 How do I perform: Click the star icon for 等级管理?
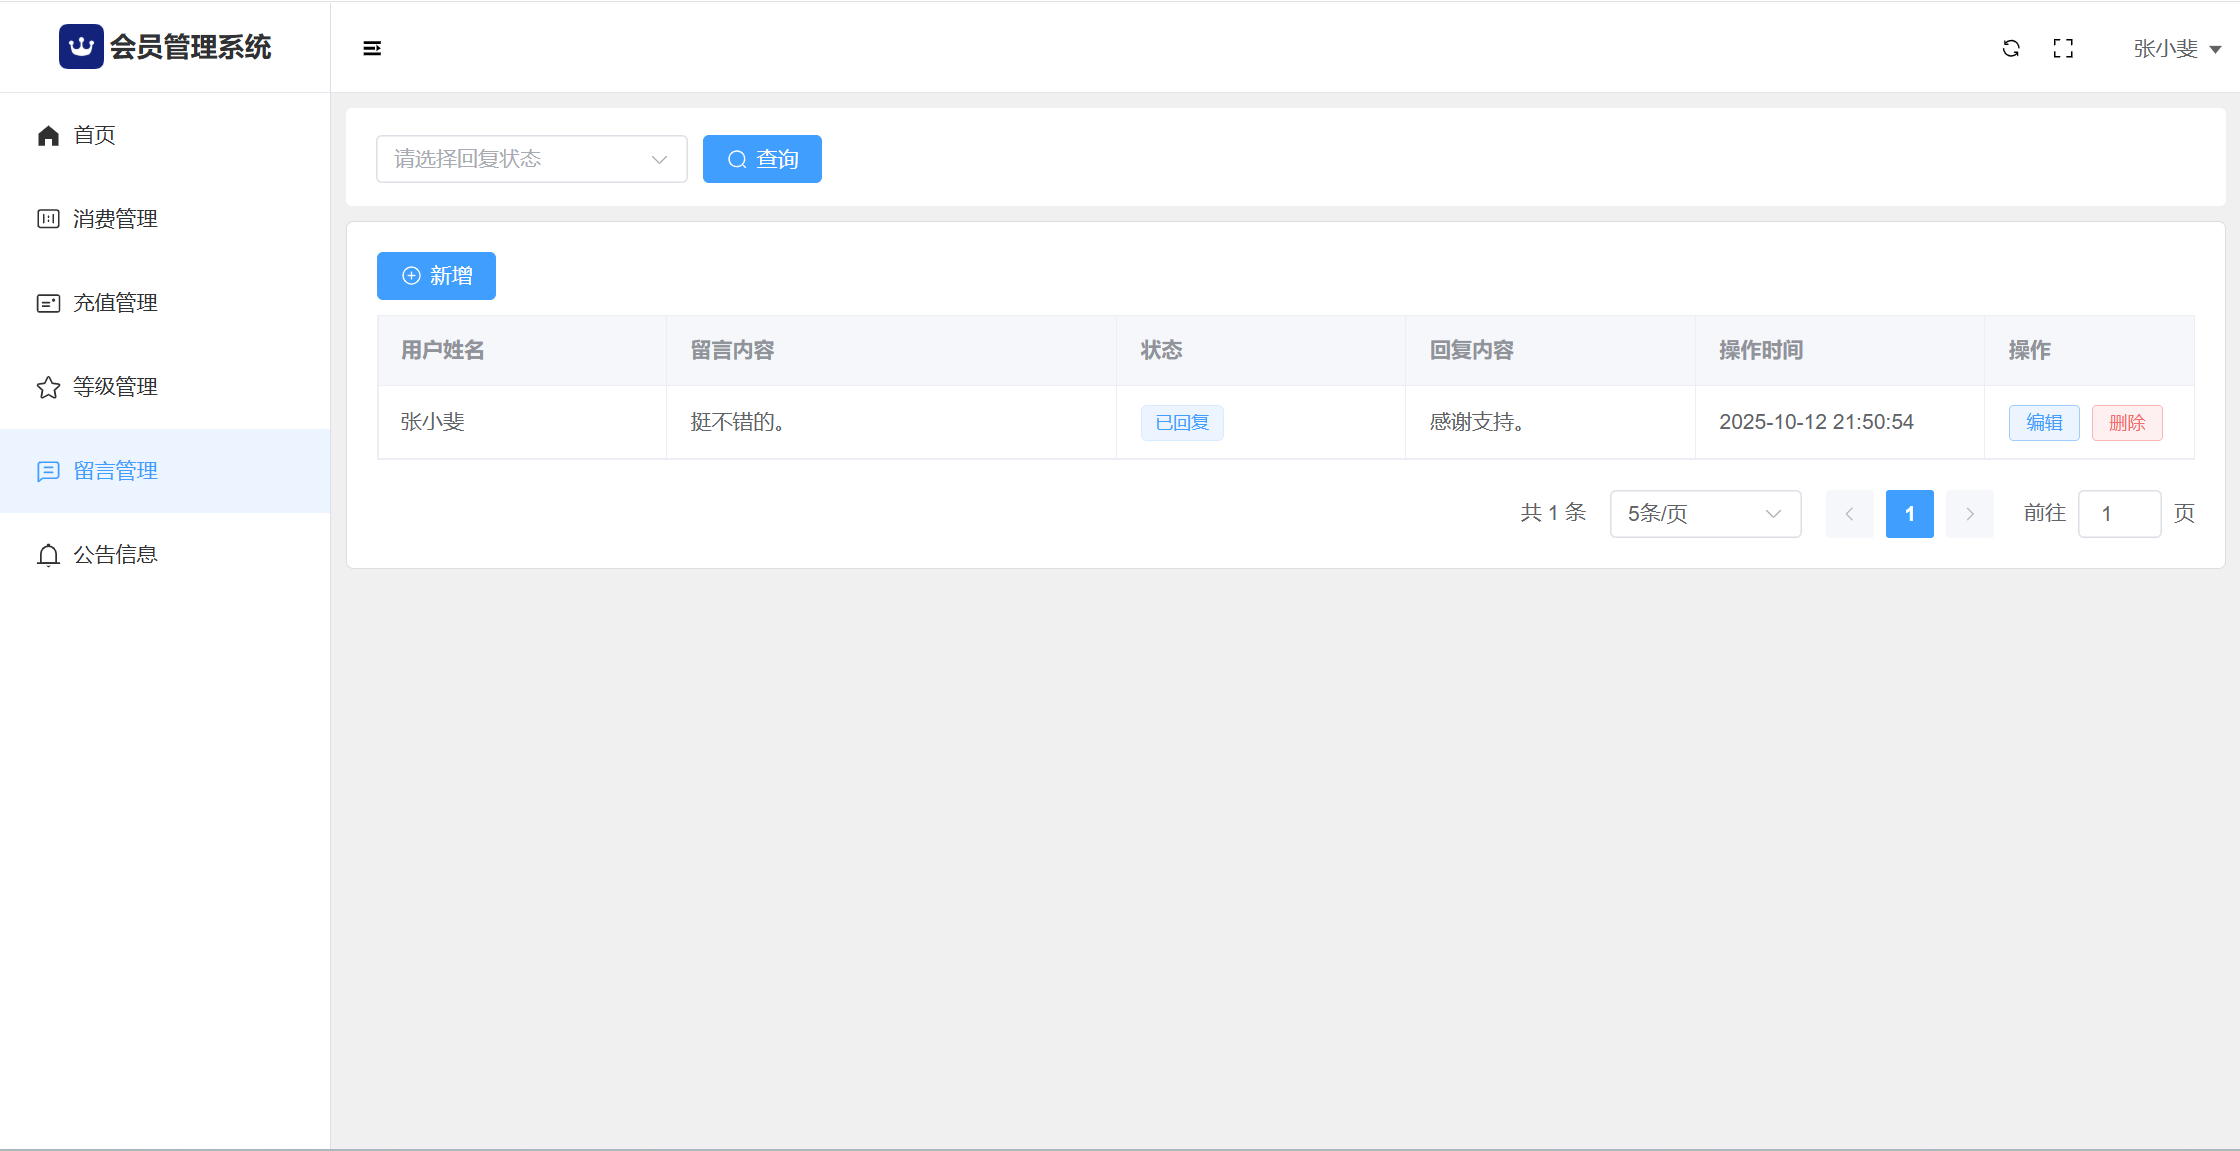pos(48,387)
